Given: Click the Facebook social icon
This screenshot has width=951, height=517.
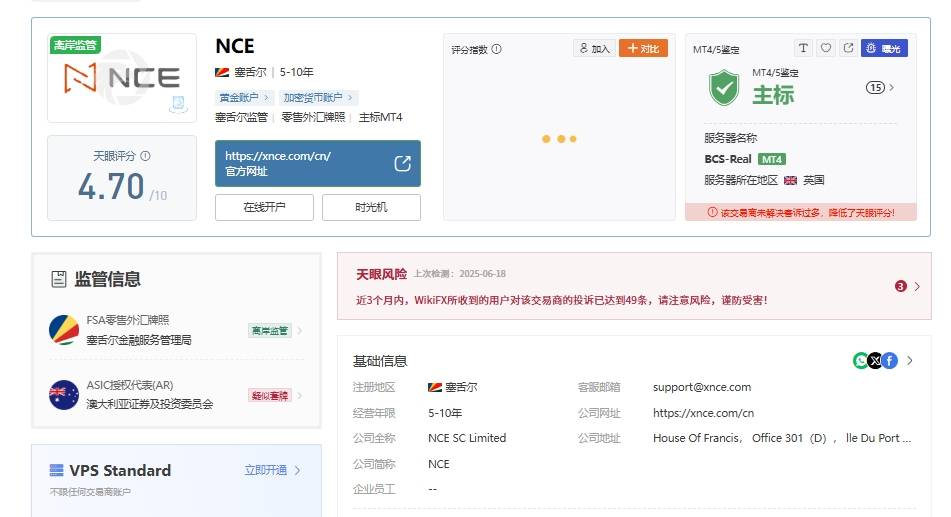Looking at the screenshot, I should click(890, 360).
